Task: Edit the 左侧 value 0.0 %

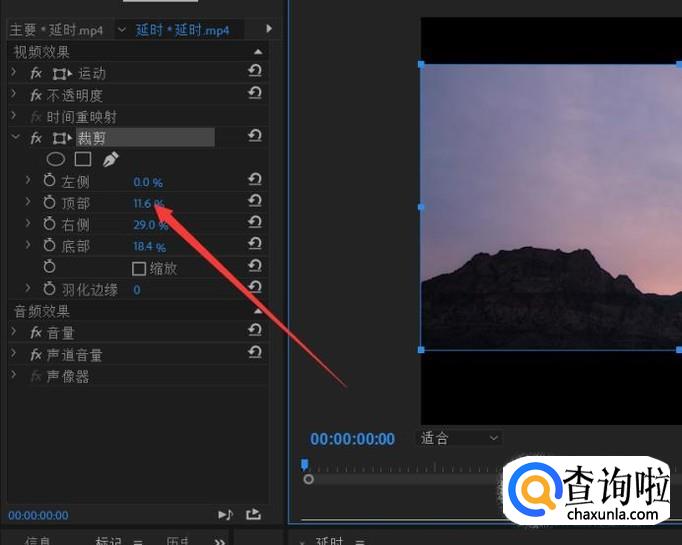Action: pos(148,182)
